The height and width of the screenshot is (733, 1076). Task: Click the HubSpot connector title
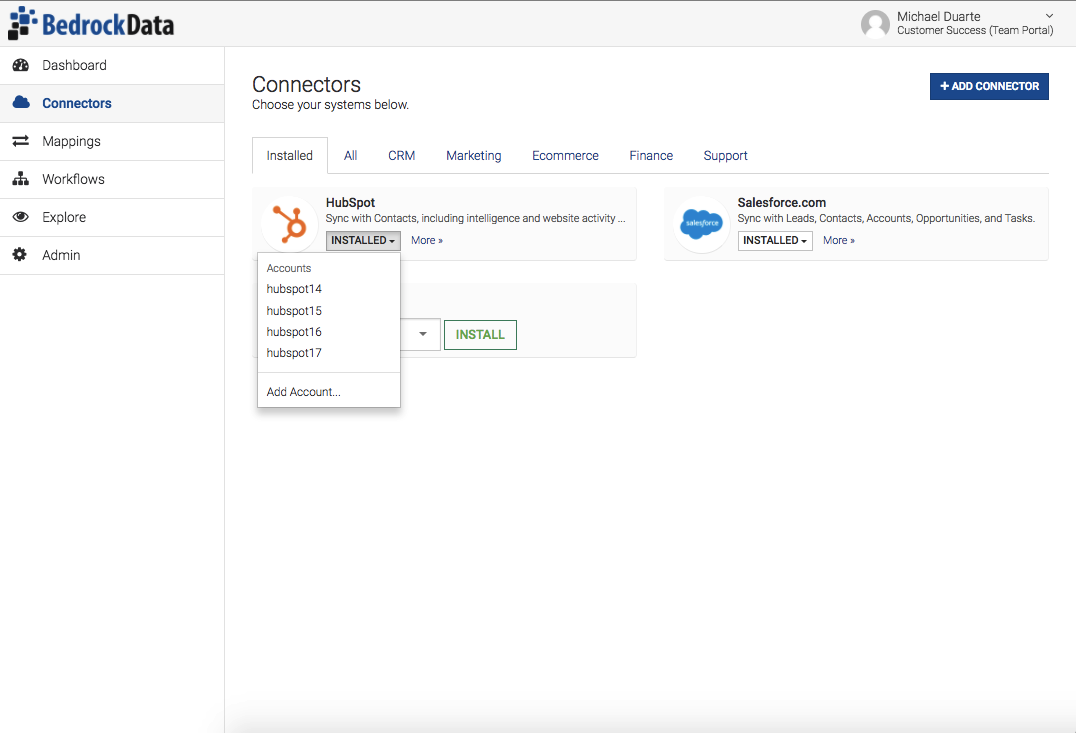(x=350, y=202)
